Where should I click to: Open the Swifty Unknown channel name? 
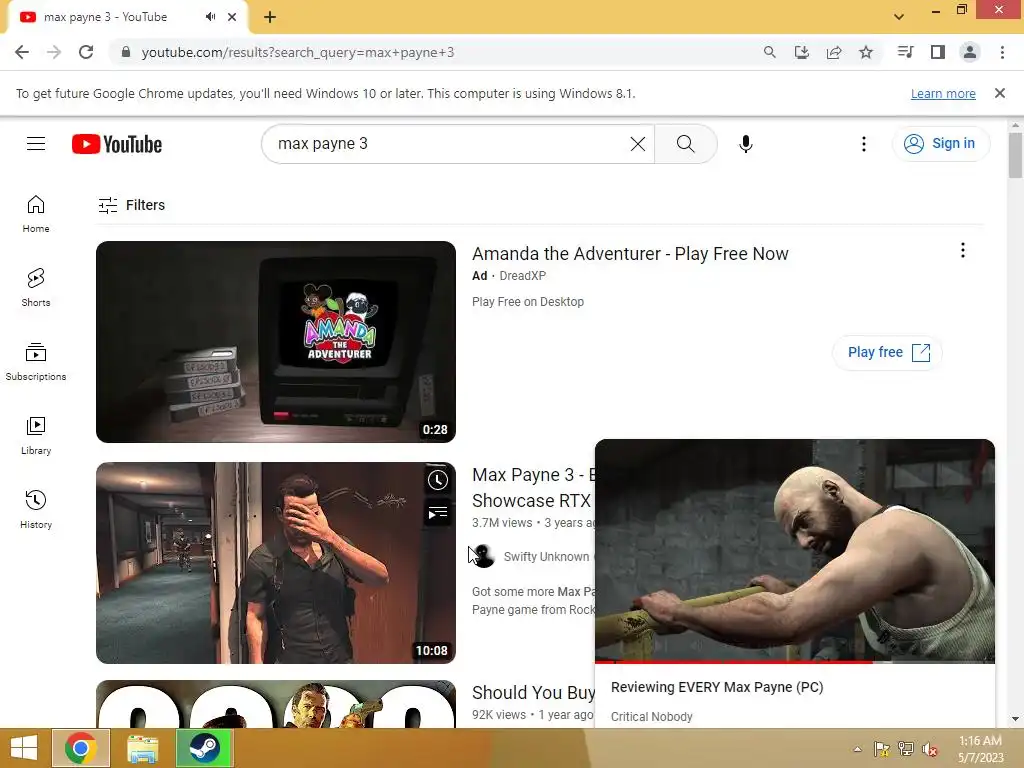546,556
